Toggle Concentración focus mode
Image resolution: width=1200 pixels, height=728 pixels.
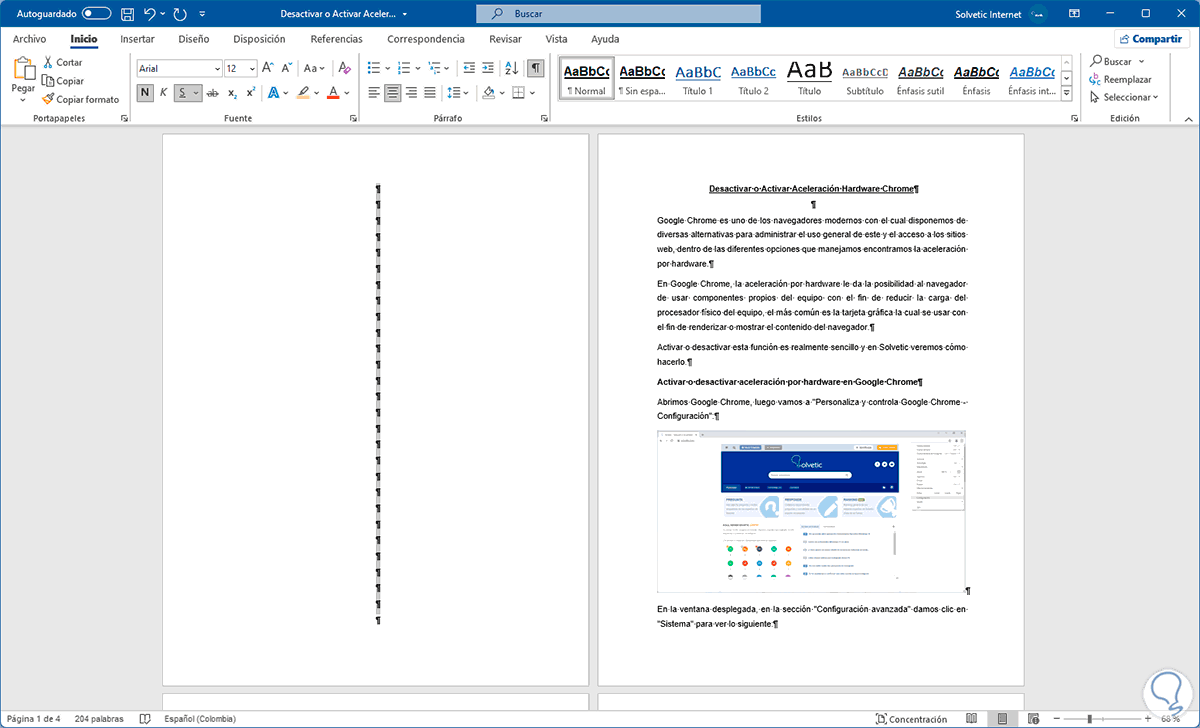click(x=911, y=718)
